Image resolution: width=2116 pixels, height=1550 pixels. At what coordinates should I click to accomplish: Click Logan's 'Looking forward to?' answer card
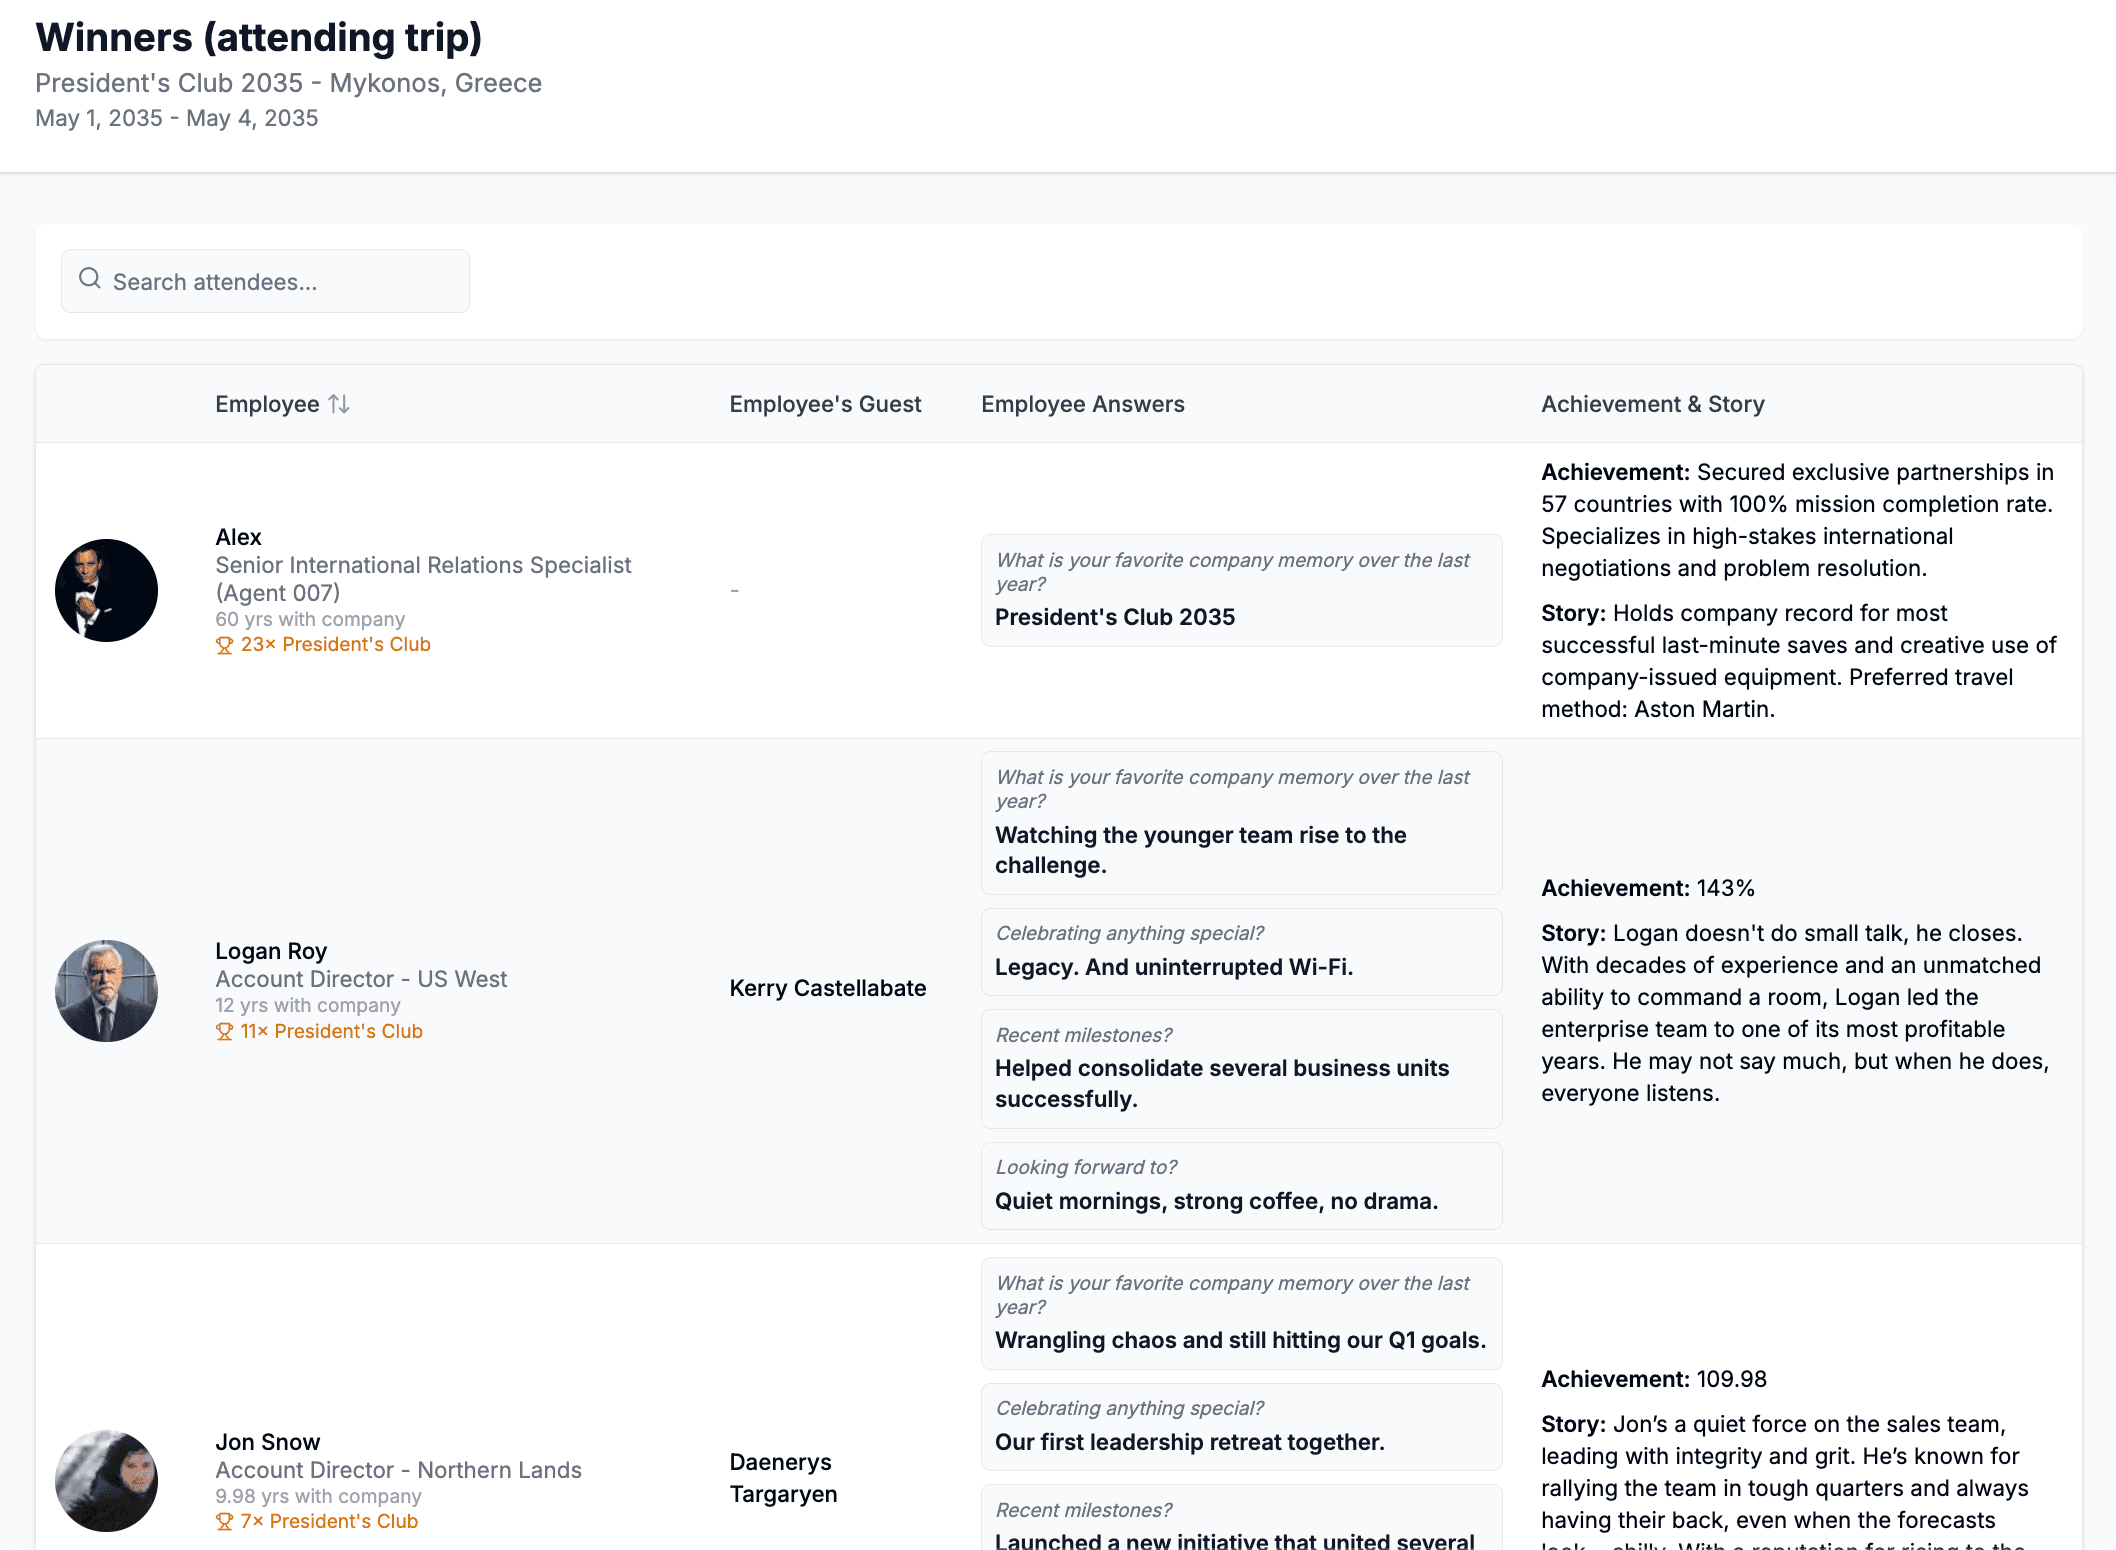[1240, 1185]
